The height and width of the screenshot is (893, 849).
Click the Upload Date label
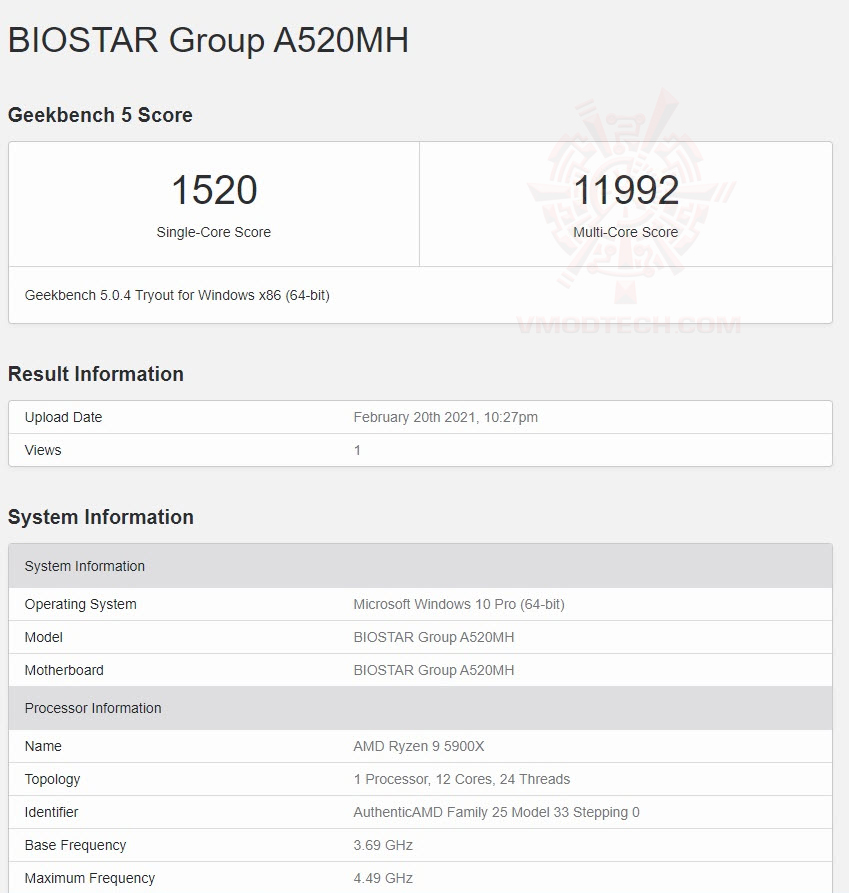tap(63, 417)
